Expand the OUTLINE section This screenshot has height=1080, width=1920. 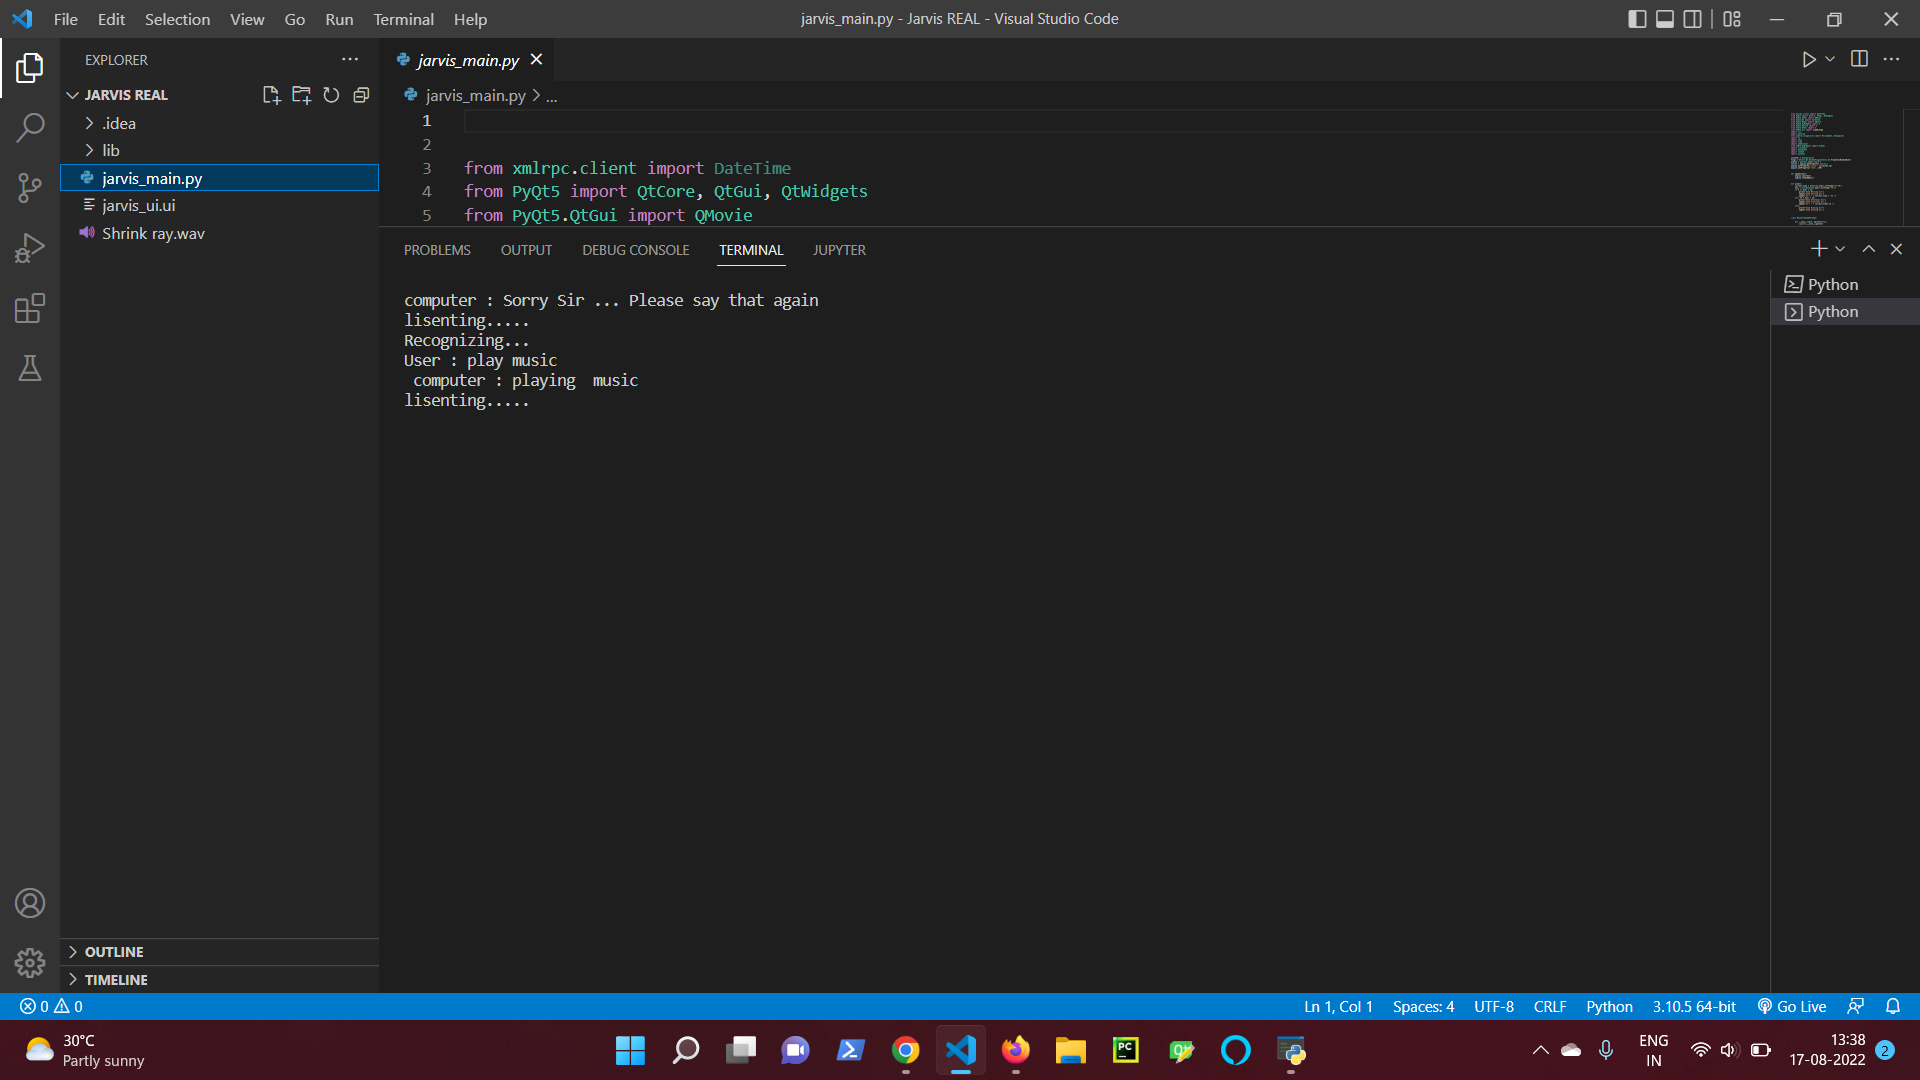[x=220, y=952]
